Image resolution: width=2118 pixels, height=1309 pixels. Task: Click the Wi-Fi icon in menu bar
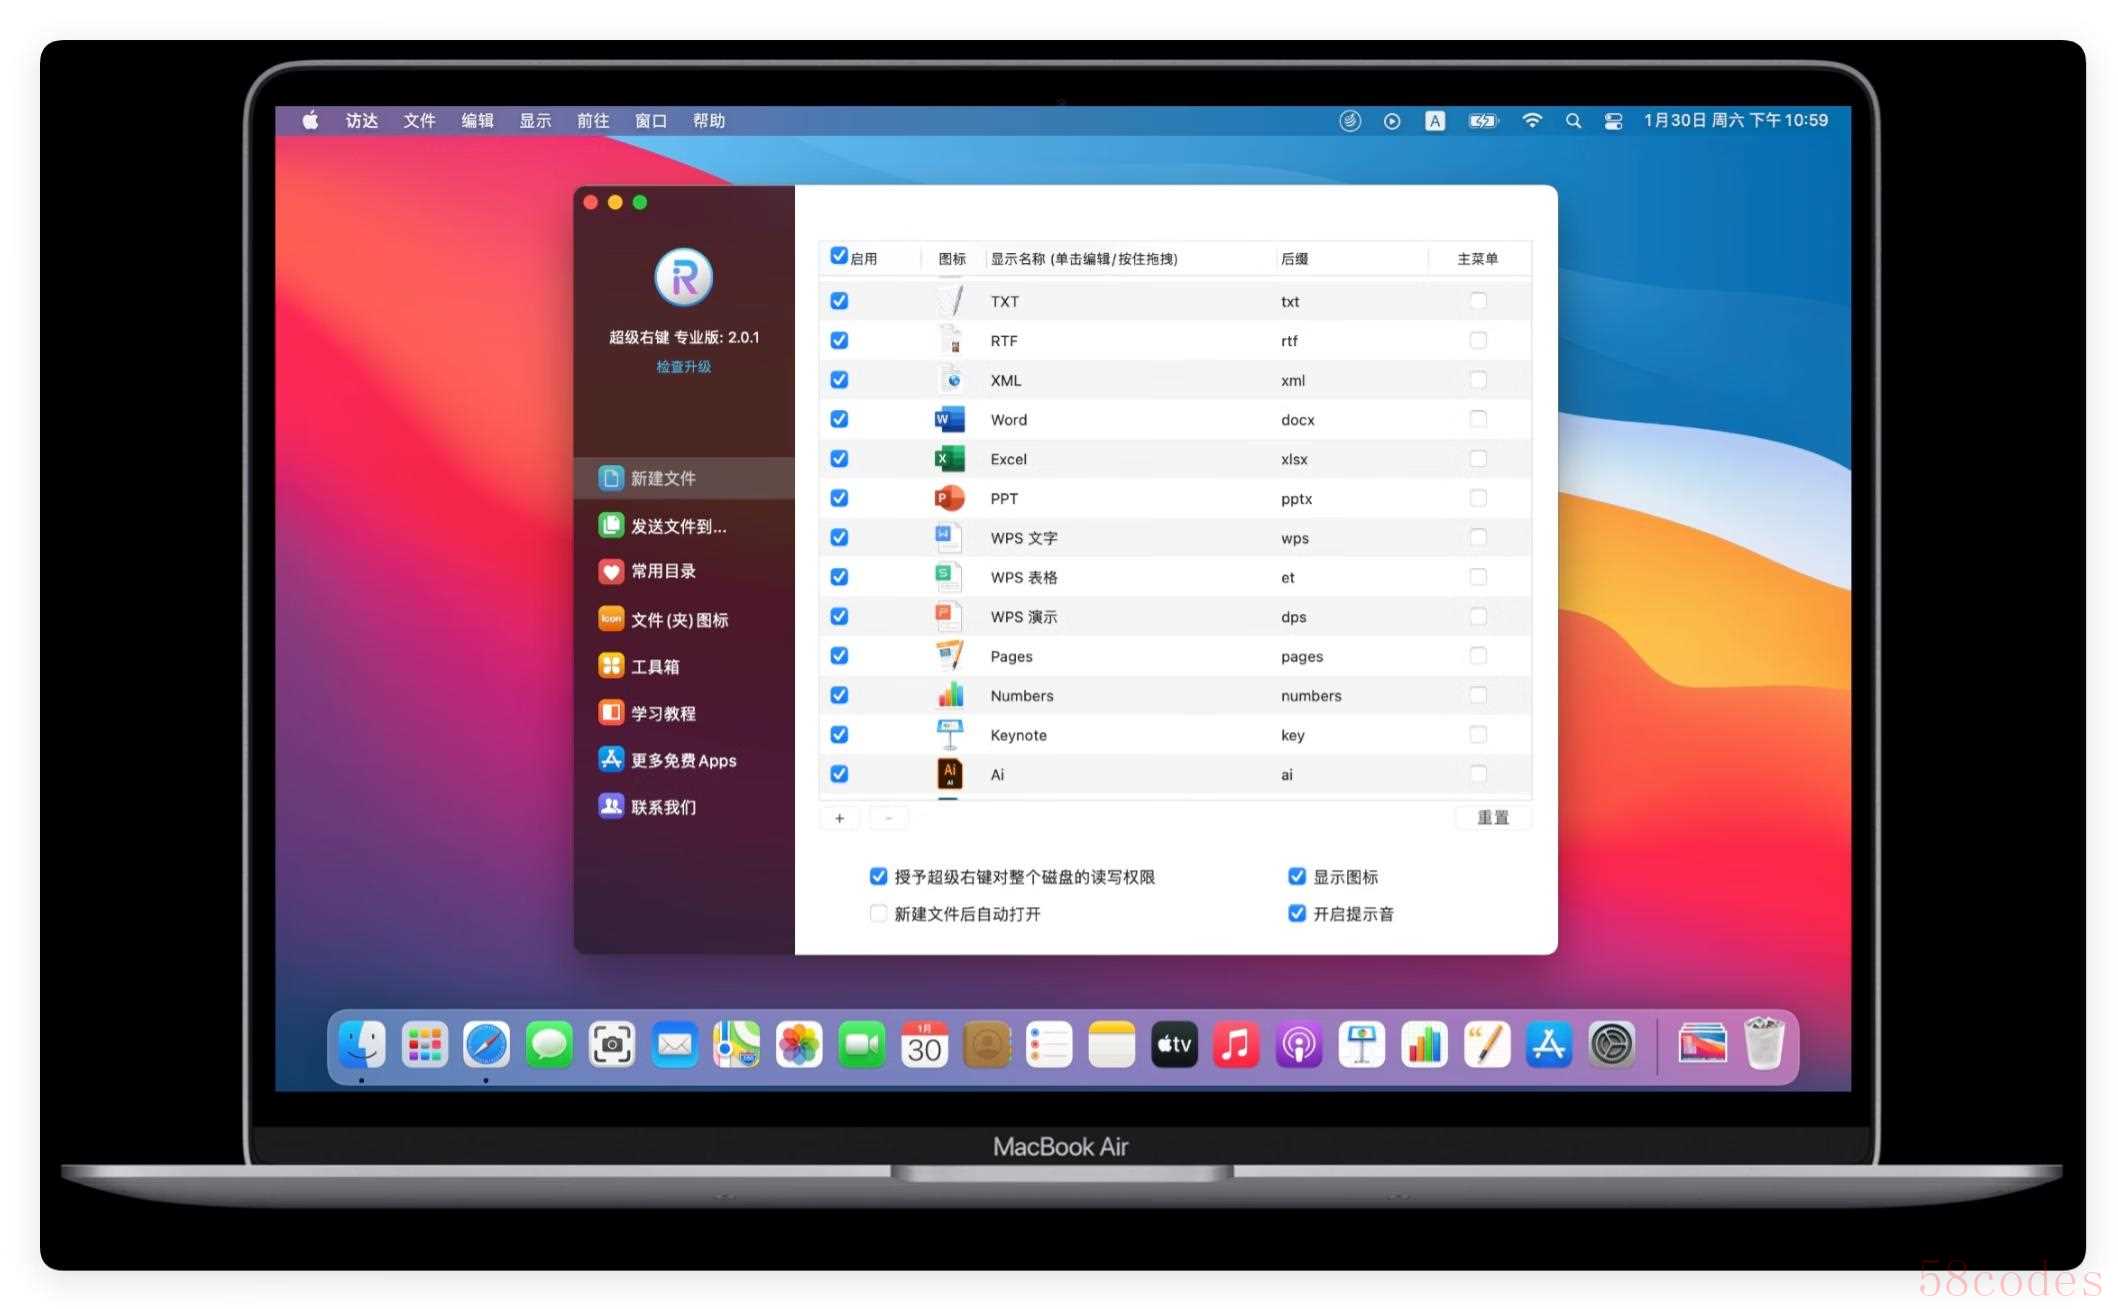click(1531, 121)
